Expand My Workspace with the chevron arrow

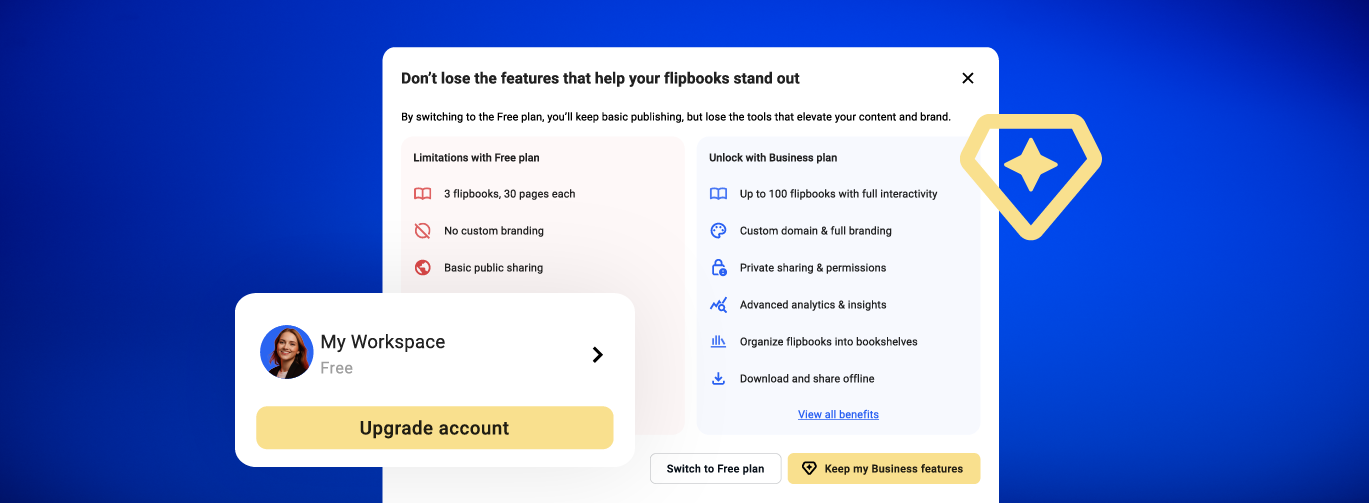point(597,354)
